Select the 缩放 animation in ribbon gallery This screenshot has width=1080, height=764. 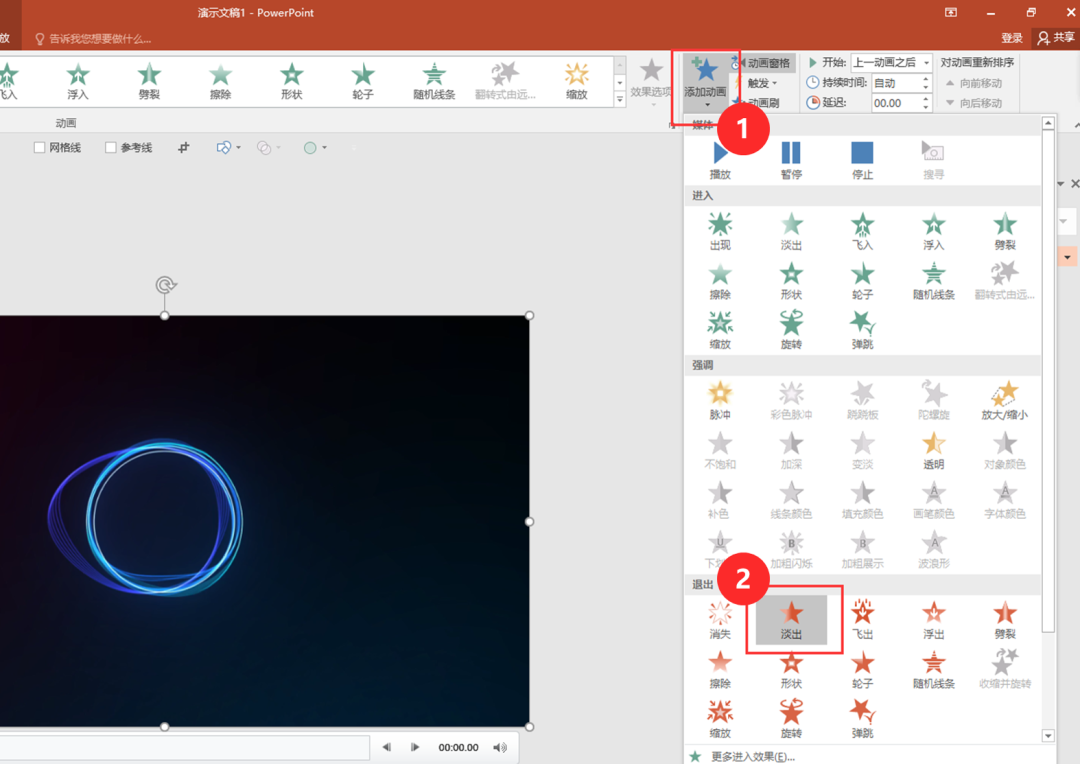coord(577,81)
